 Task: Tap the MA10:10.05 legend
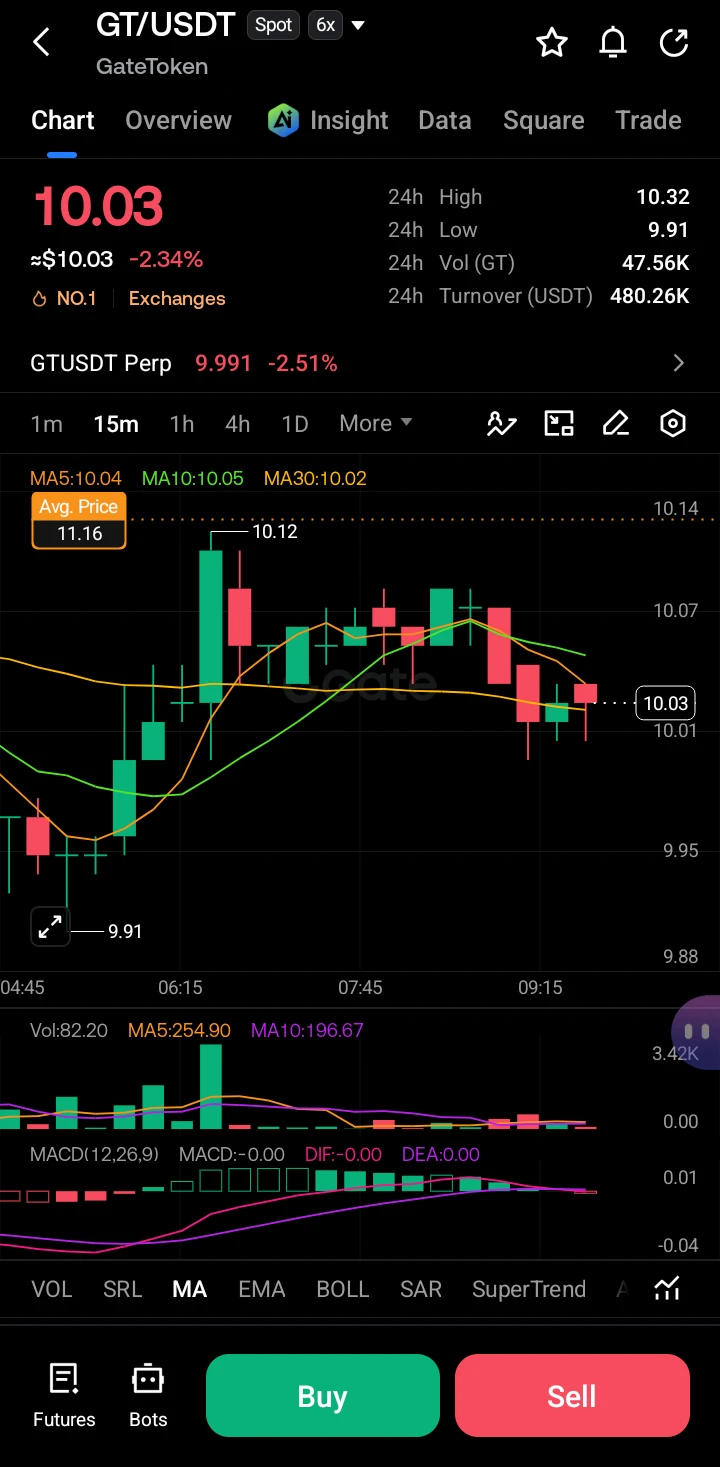[193, 478]
